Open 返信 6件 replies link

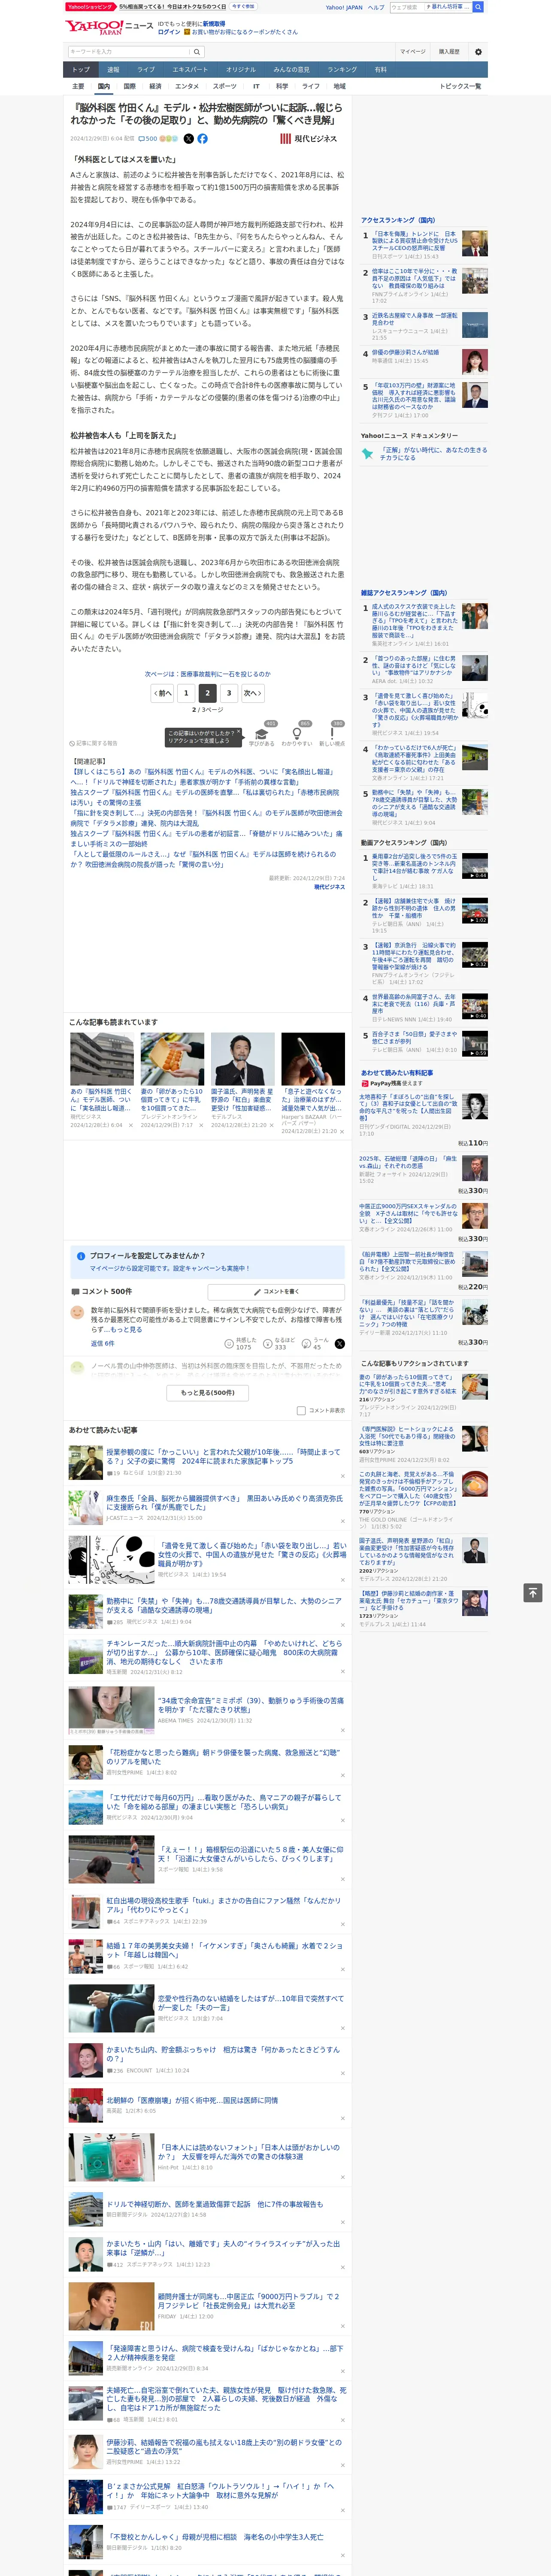(103, 1343)
